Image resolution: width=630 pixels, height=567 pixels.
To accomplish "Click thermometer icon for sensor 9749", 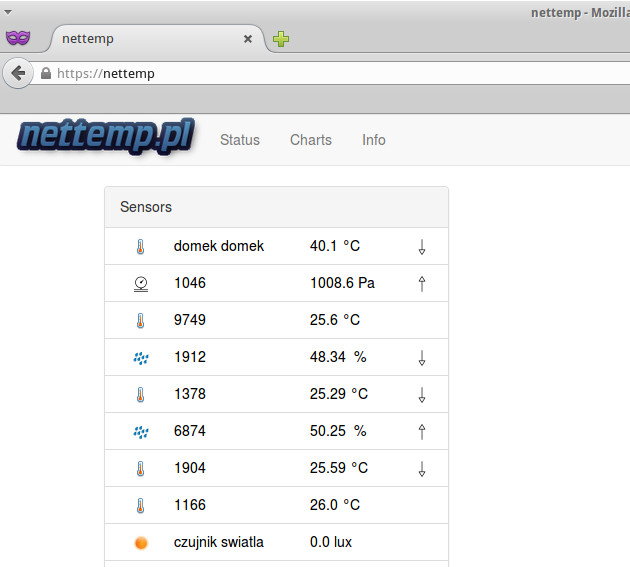I will [x=140, y=320].
